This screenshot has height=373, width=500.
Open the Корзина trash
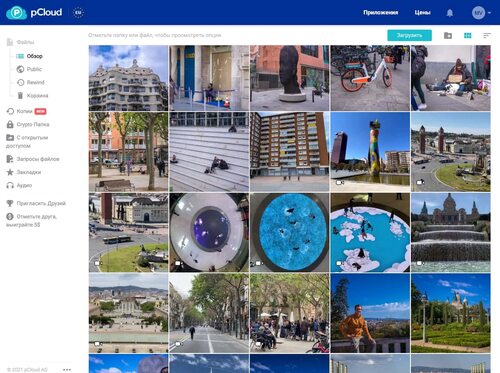click(37, 96)
